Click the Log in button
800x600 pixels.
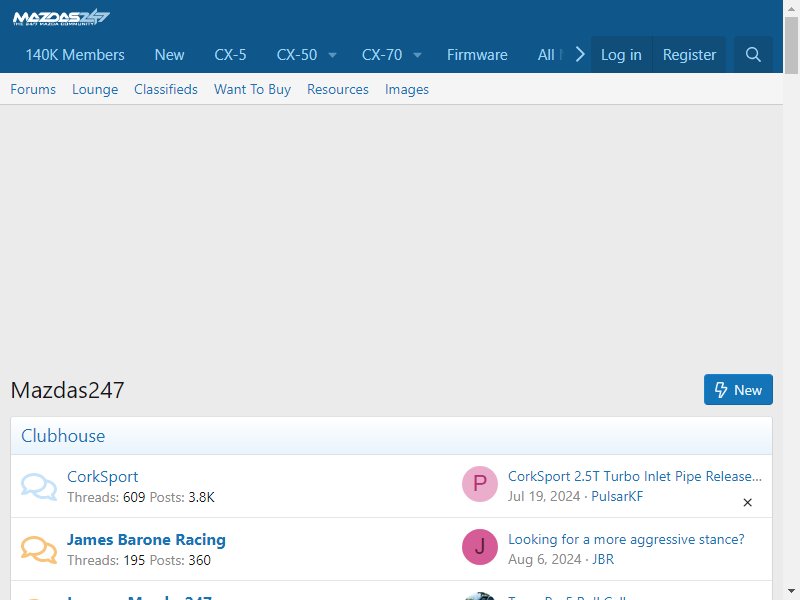(621, 55)
